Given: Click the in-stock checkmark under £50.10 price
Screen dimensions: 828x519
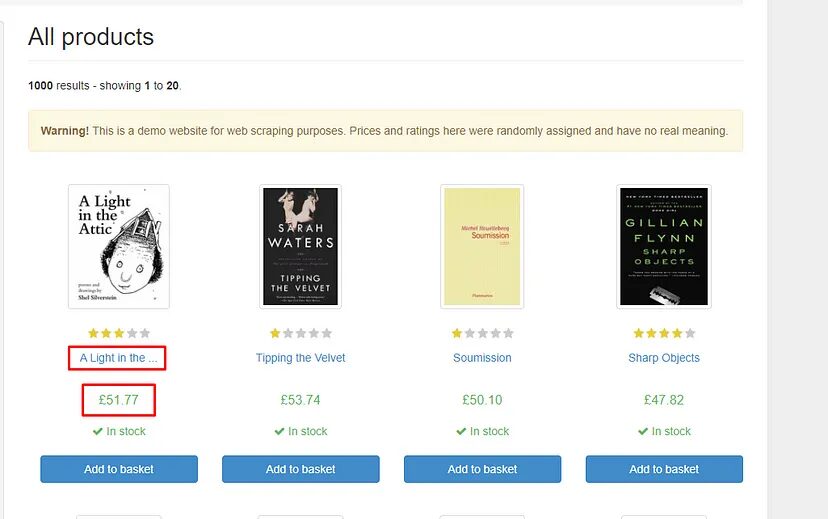Looking at the screenshot, I should (x=462, y=431).
